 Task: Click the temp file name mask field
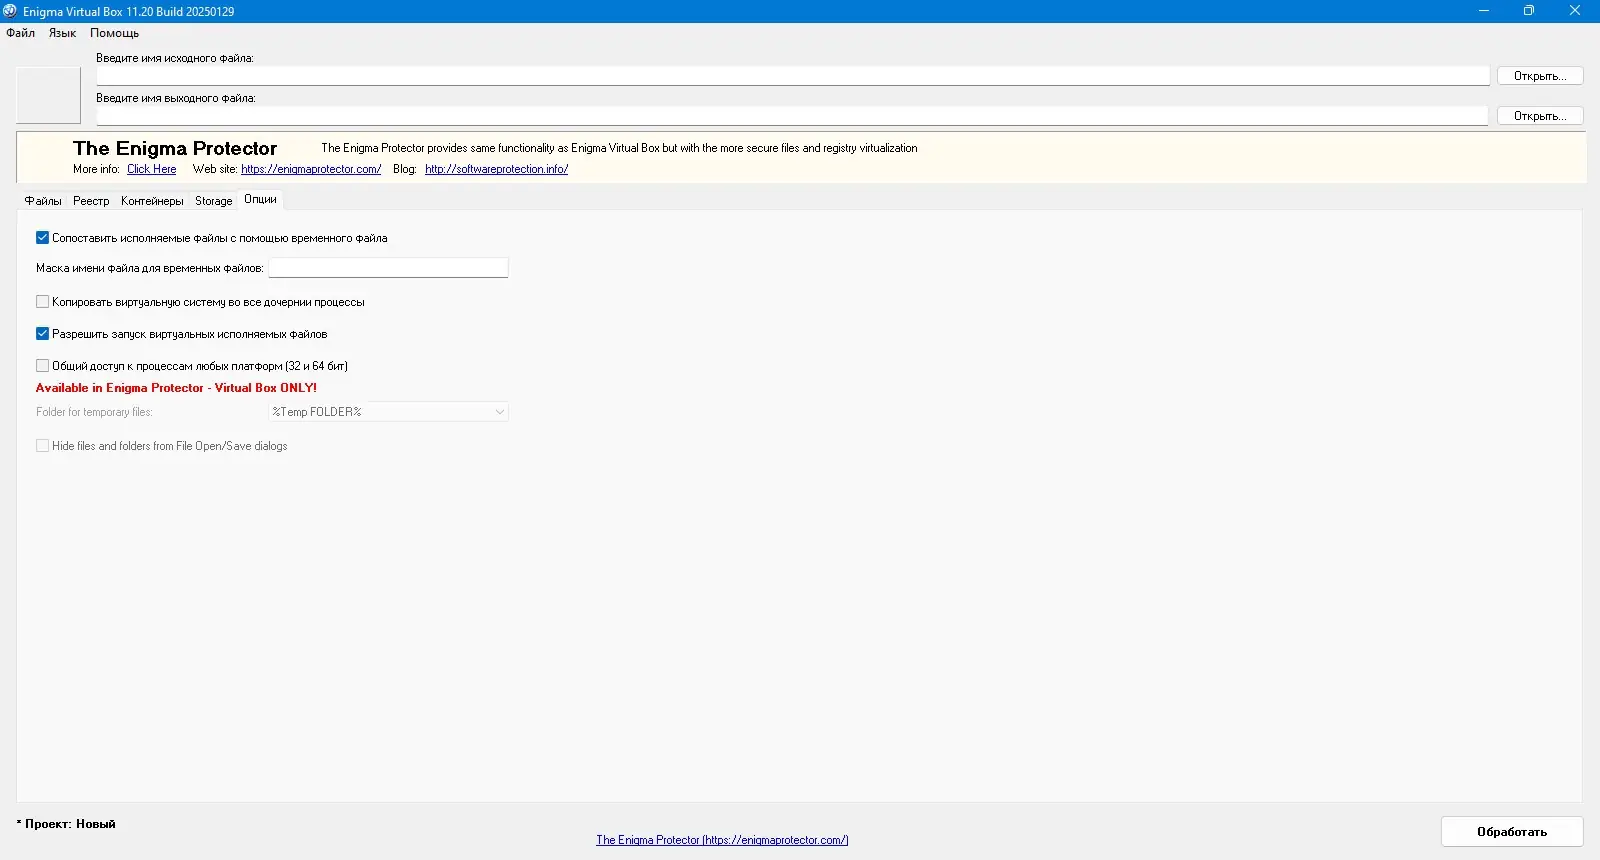click(388, 268)
